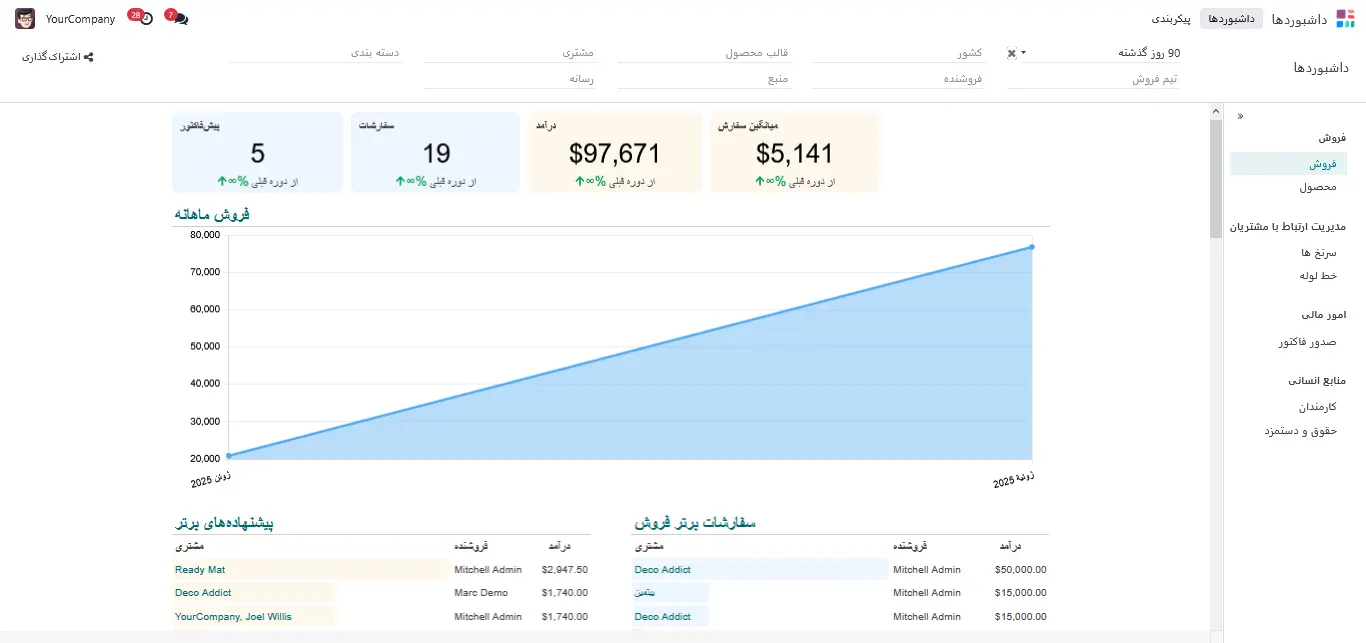Open the user avatar menu
The height and width of the screenshot is (643, 1366).
[x=25, y=19]
